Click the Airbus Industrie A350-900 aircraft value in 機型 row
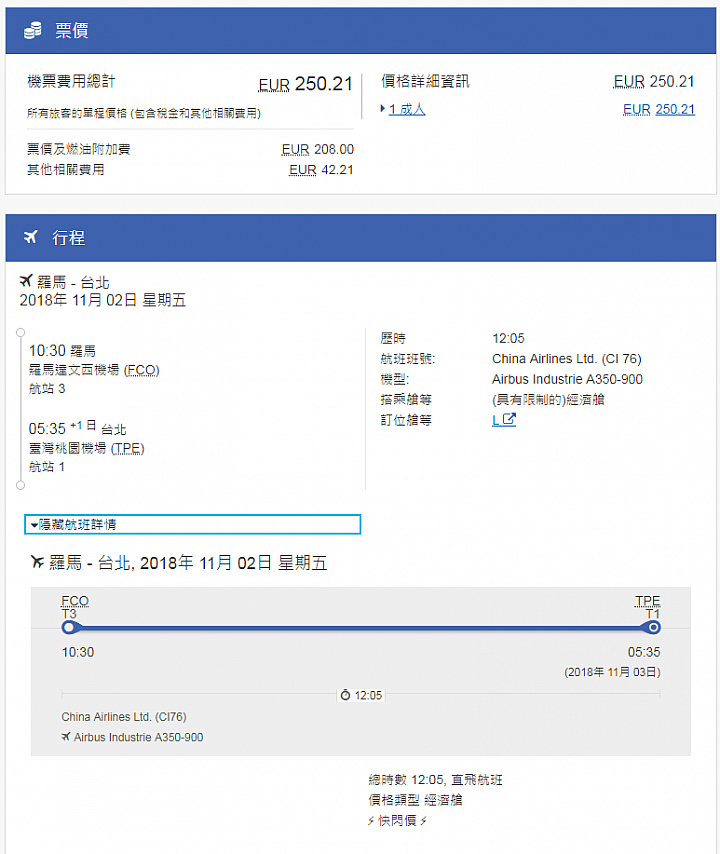720x854 pixels. pos(568,379)
